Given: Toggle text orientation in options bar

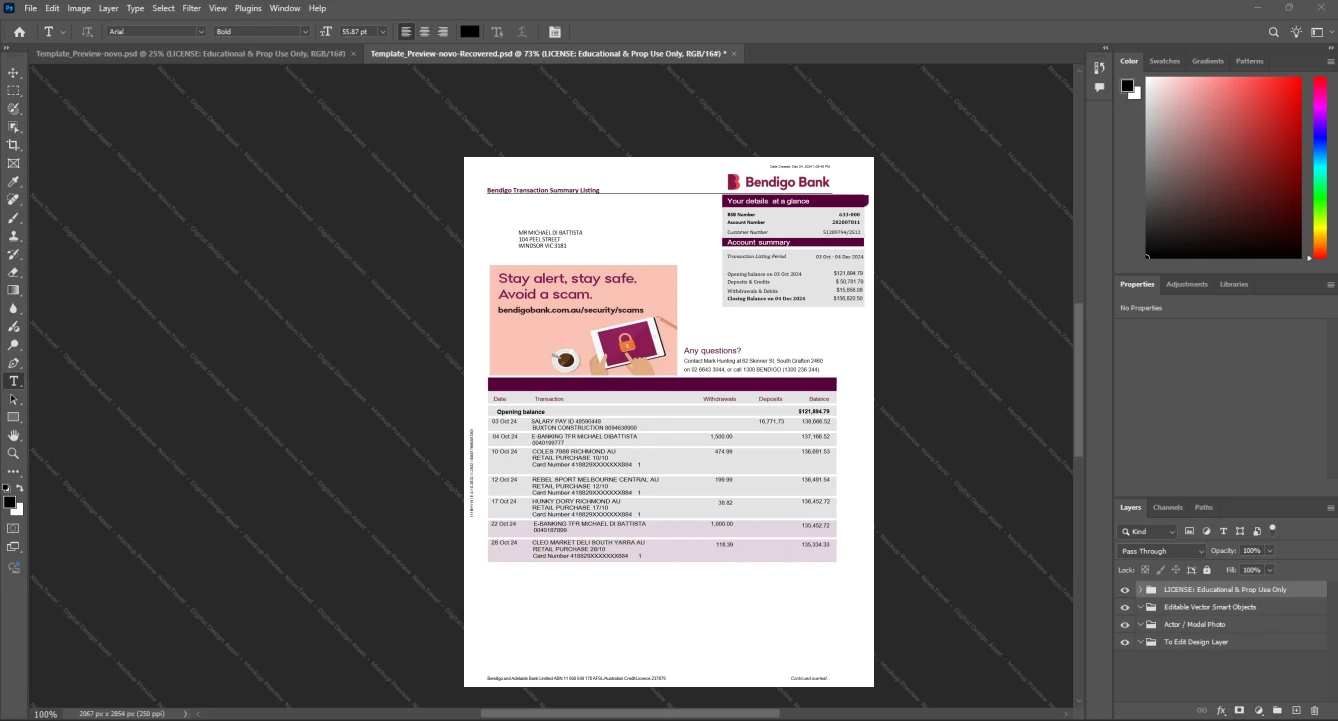Looking at the screenshot, I should pos(87,32).
